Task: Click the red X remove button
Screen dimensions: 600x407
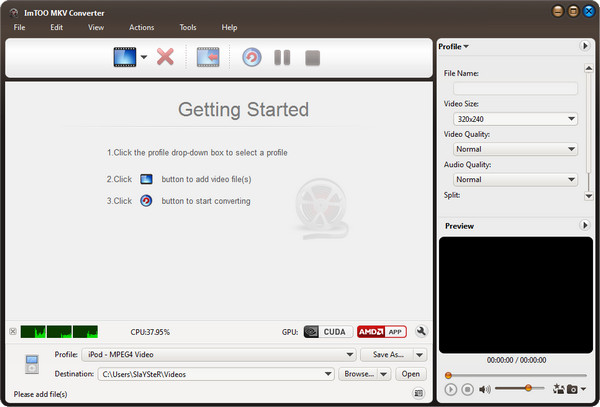Action: [x=166, y=57]
